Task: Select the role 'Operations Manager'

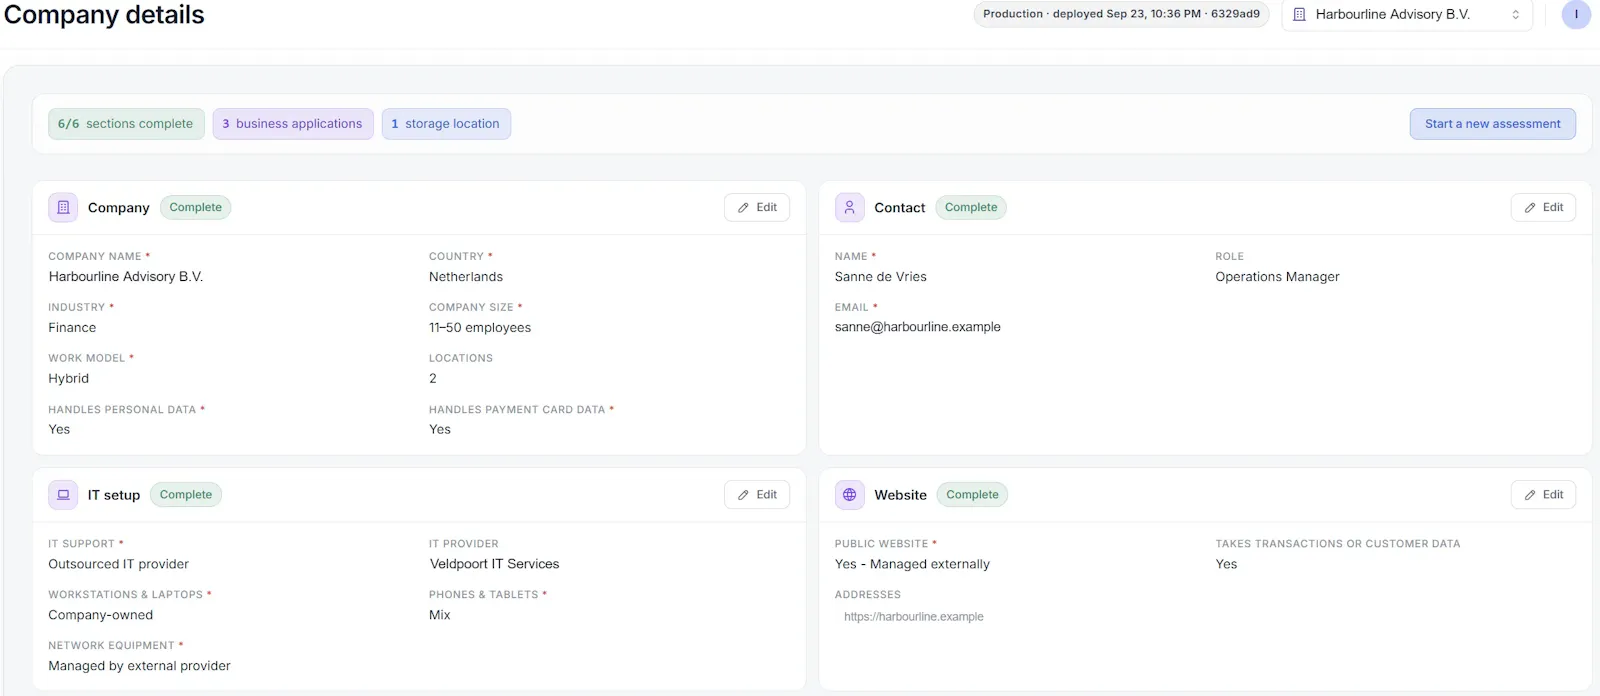Action: 1277,277
